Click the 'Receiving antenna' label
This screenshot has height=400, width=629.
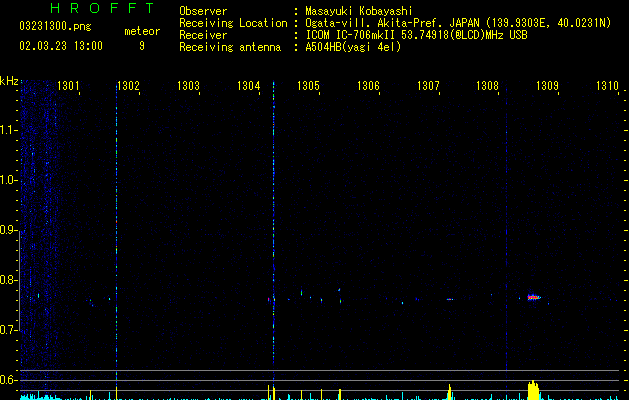click(230, 47)
